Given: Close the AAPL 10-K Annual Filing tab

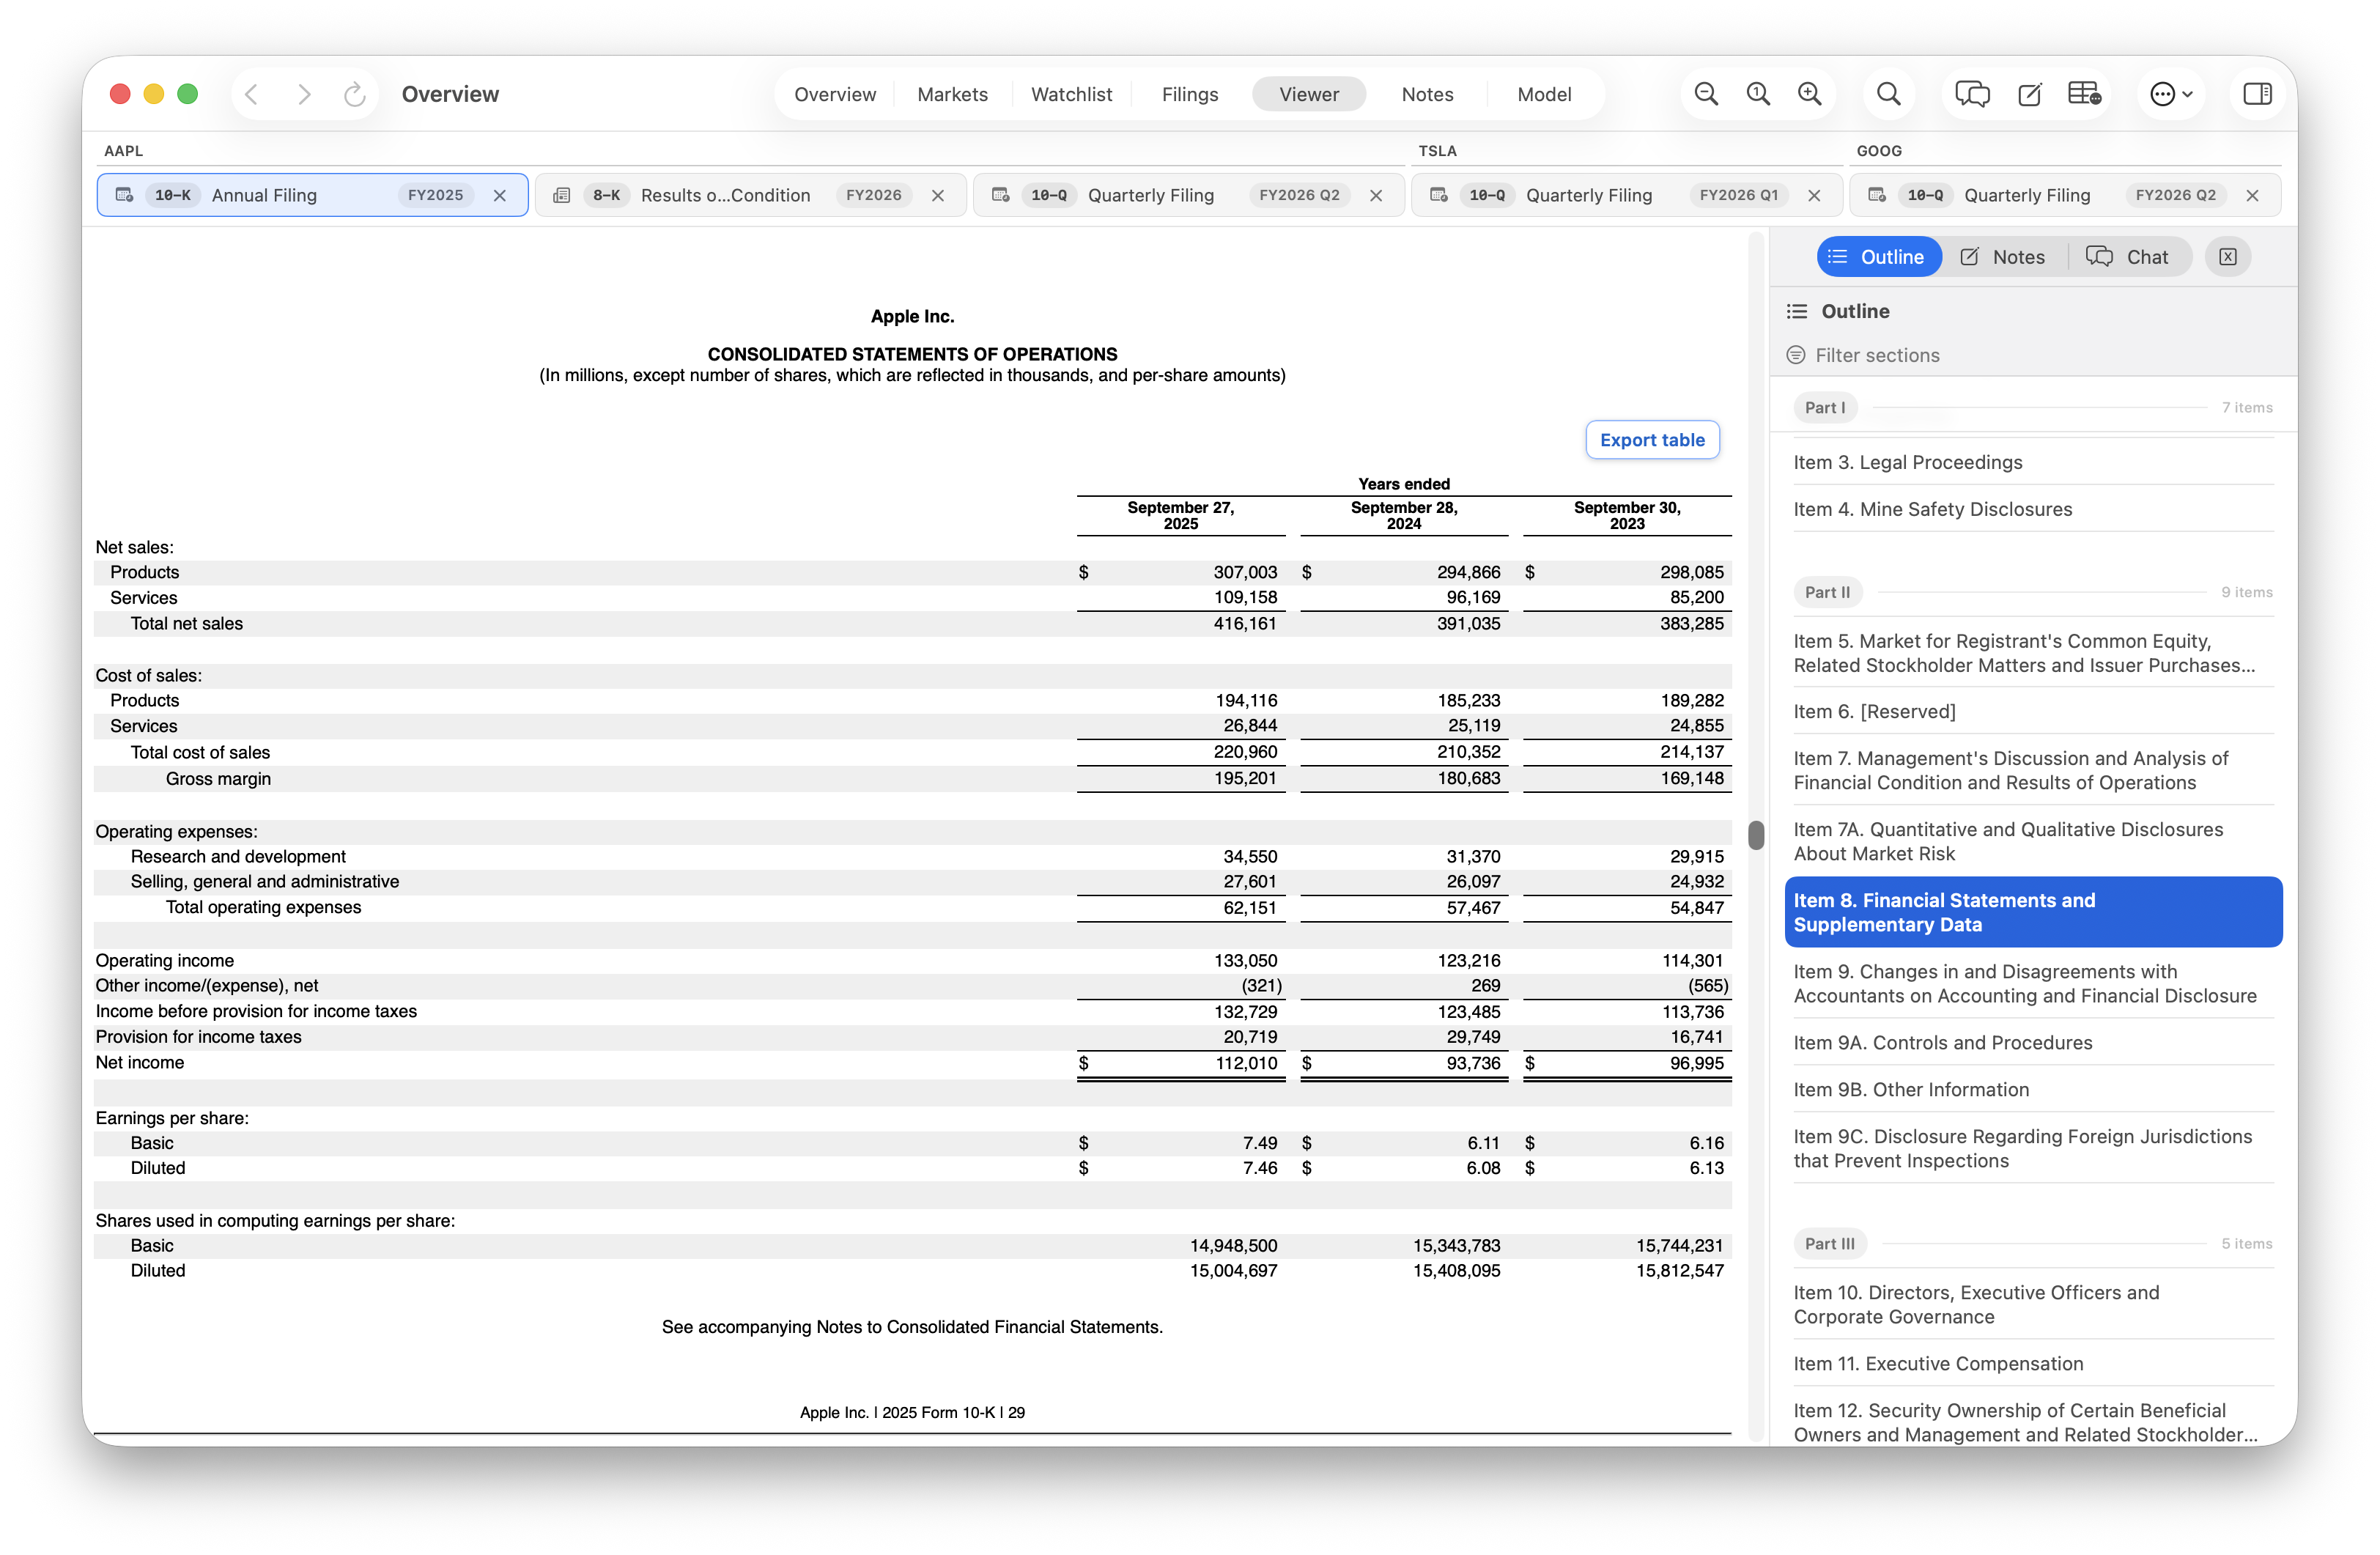Looking at the screenshot, I should tap(500, 195).
